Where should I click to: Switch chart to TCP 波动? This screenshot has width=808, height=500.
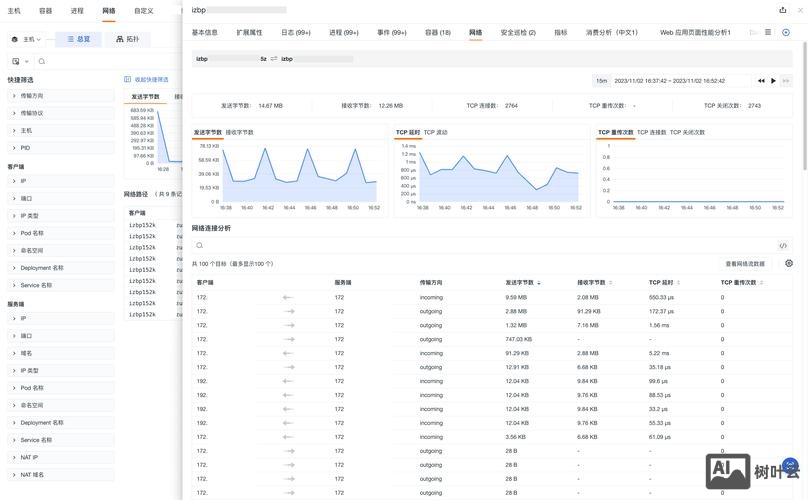[435, 132]
